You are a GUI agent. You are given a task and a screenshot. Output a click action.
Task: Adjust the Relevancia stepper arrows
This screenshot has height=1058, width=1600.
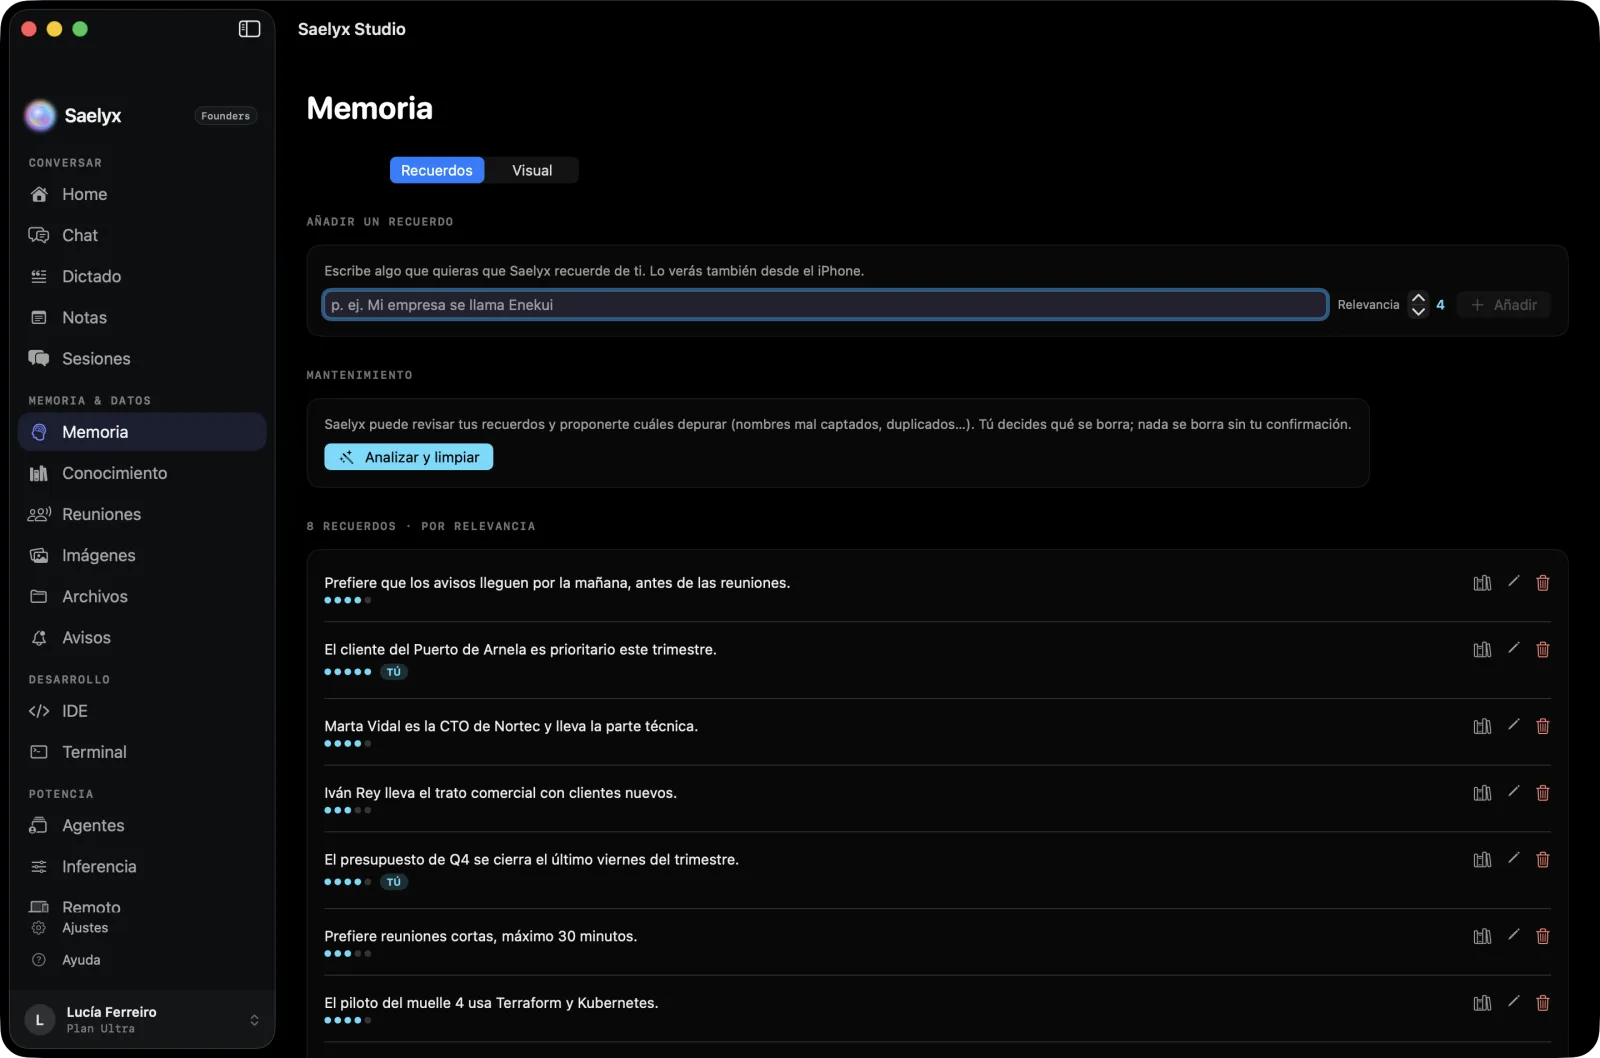[x=1418, y=305]
